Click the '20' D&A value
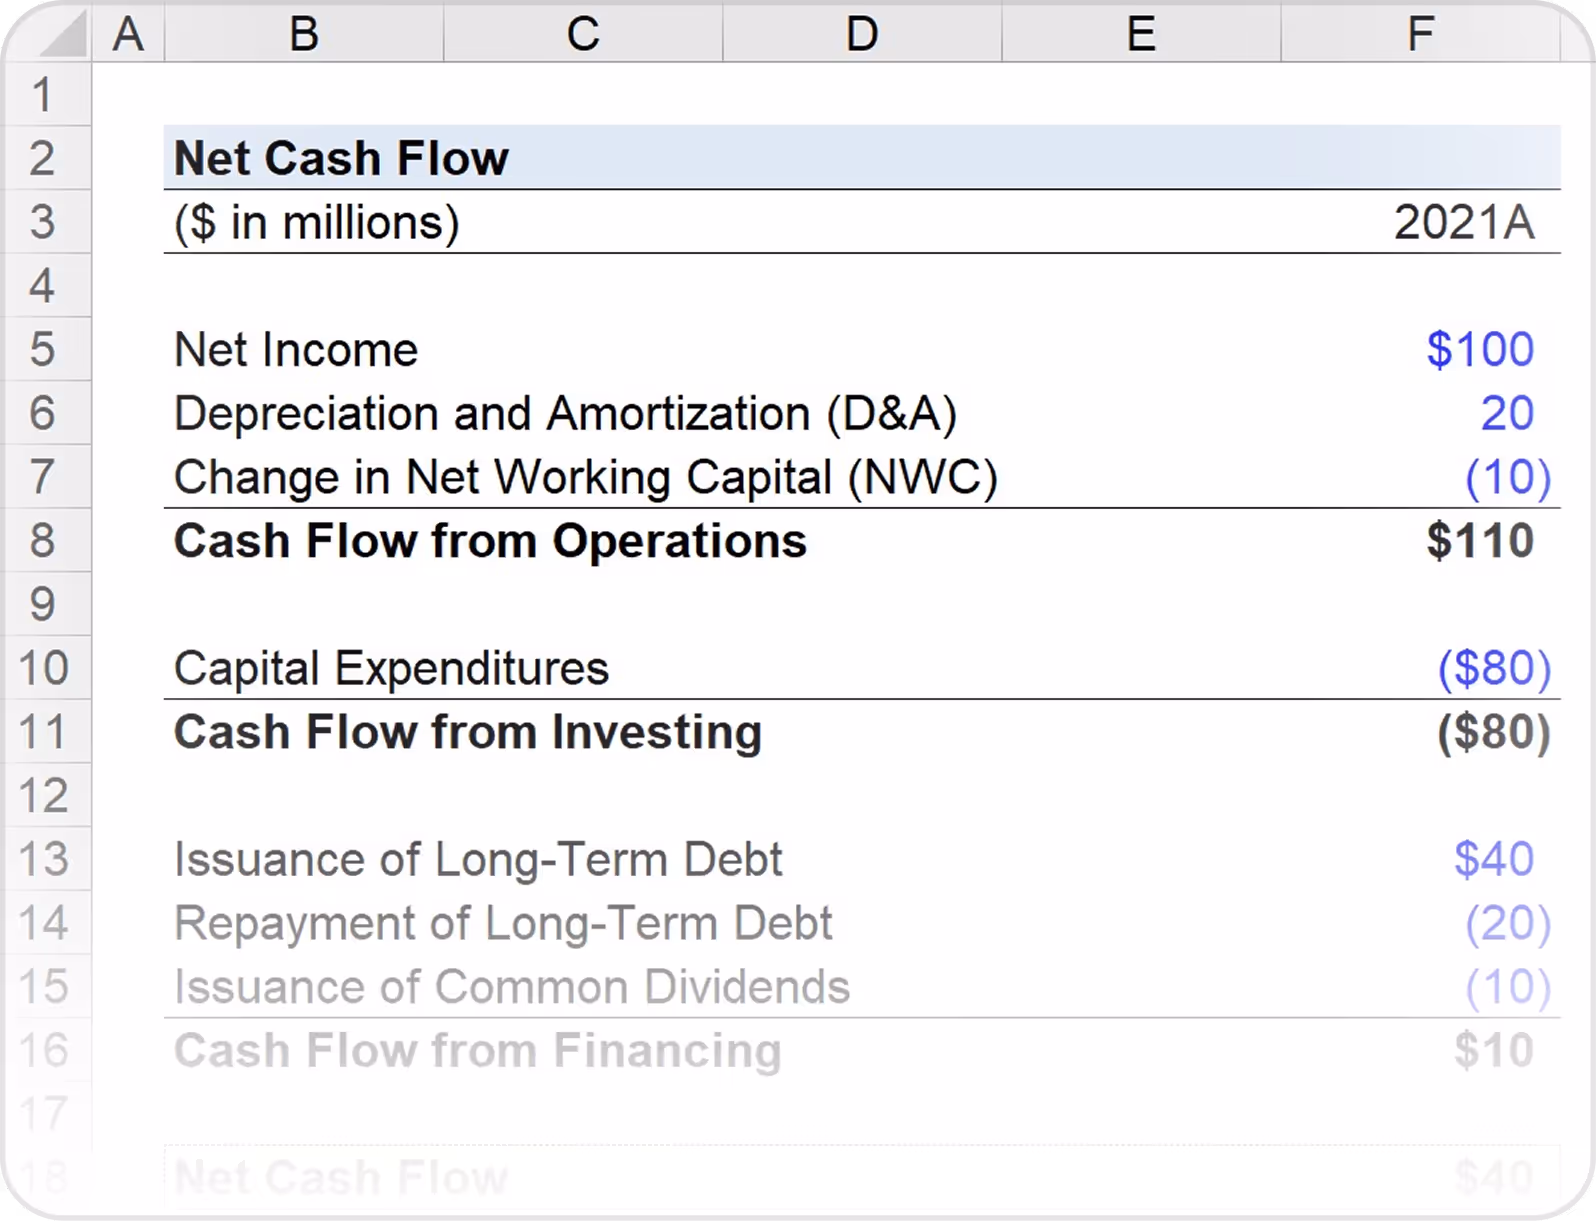Image resolution: width=1596 pixels, height=1221 pixels. coord(1507,413)
